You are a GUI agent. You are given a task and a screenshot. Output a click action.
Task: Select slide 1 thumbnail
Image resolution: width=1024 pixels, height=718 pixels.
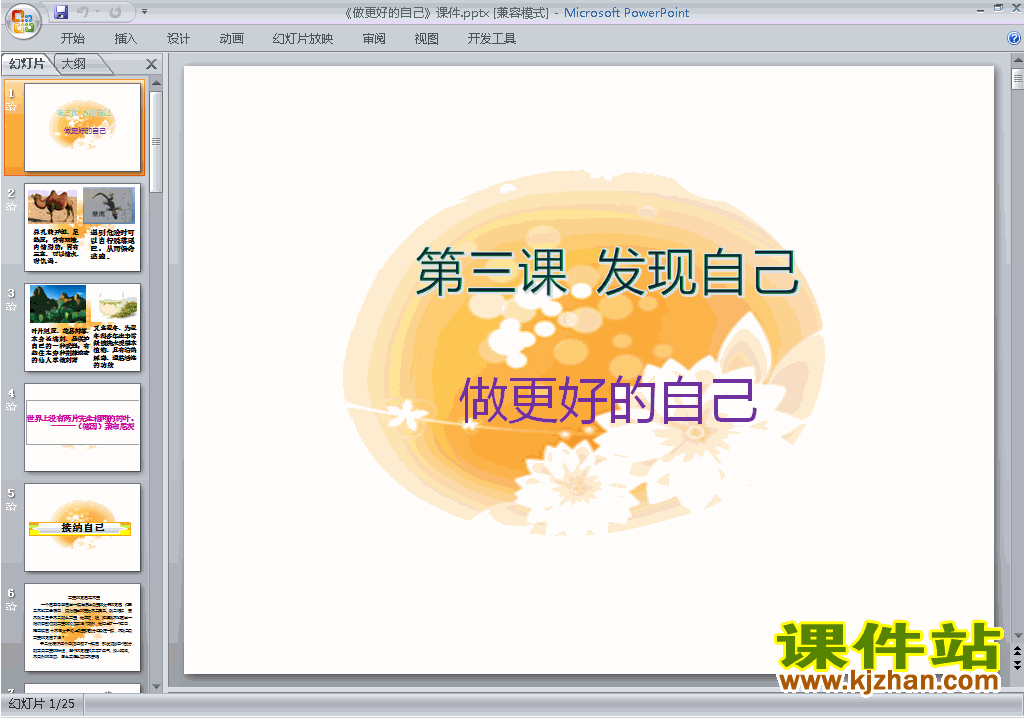click(82, 127)
